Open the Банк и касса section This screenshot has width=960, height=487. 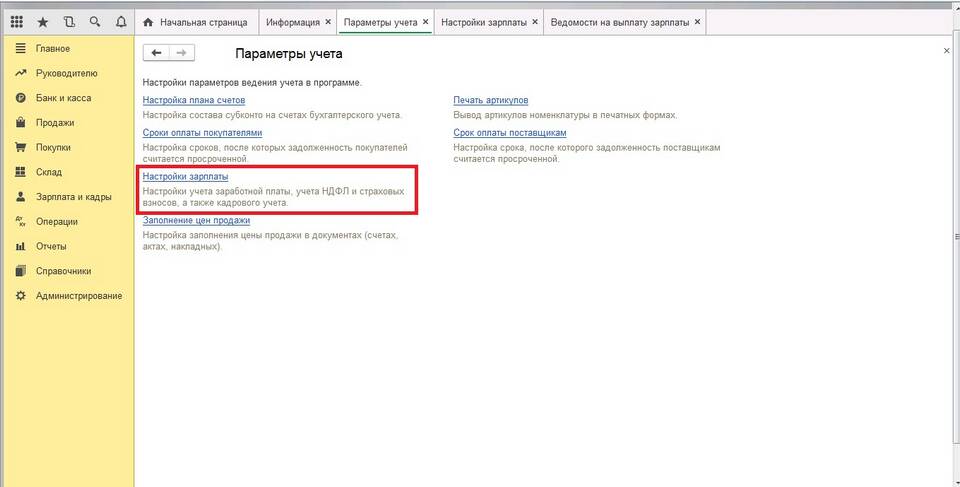pyautogui.click(x=63, y=98)
